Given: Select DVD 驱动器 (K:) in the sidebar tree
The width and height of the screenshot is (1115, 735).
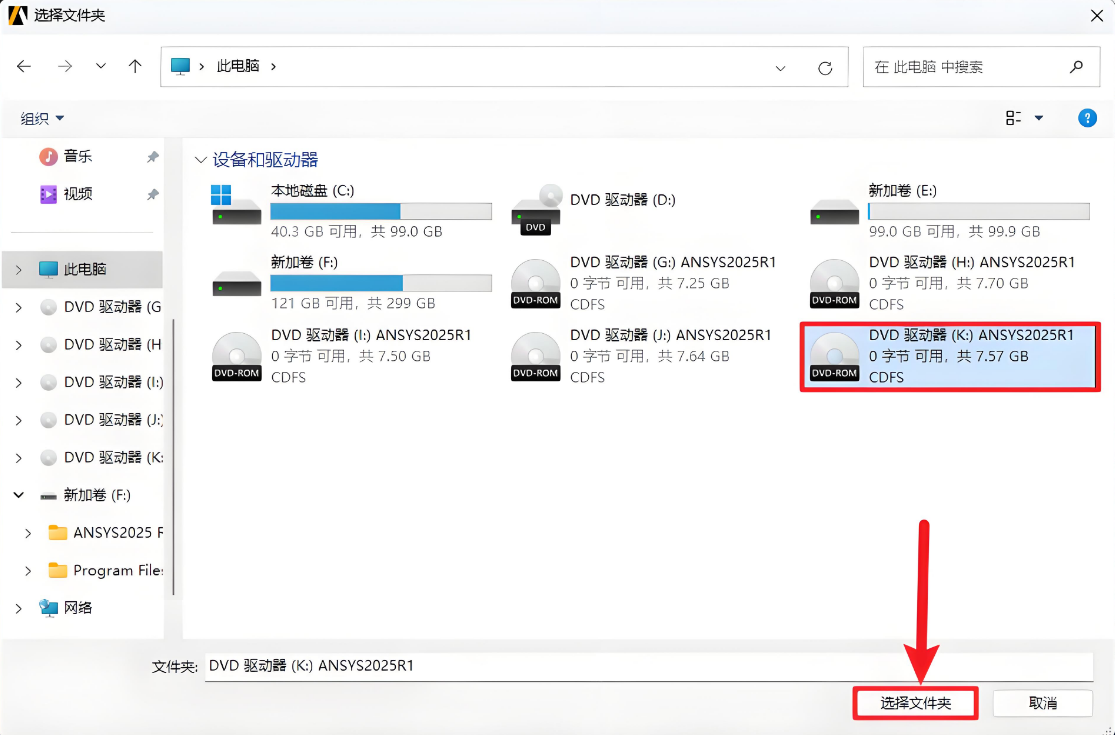Looking at the screenshot, I should pos(101,458).
